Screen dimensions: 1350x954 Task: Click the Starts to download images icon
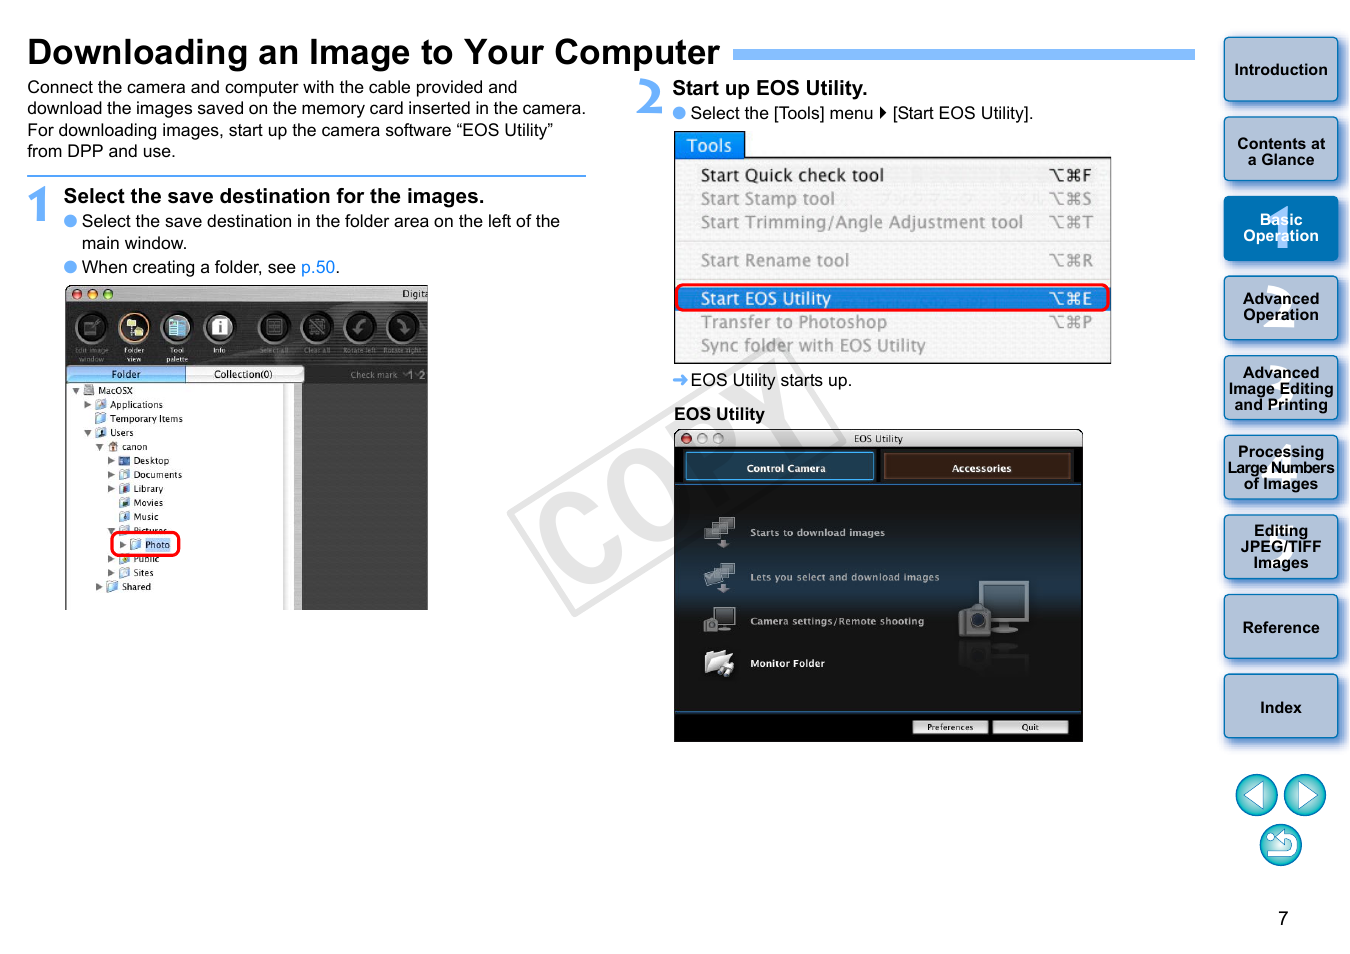pos(720,532)
